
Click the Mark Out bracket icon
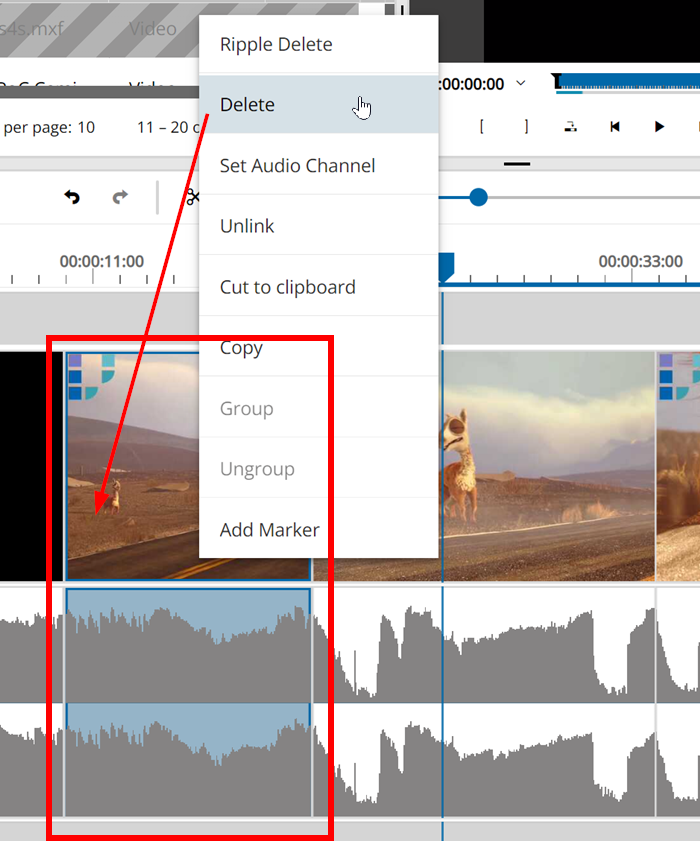point(526,127)
